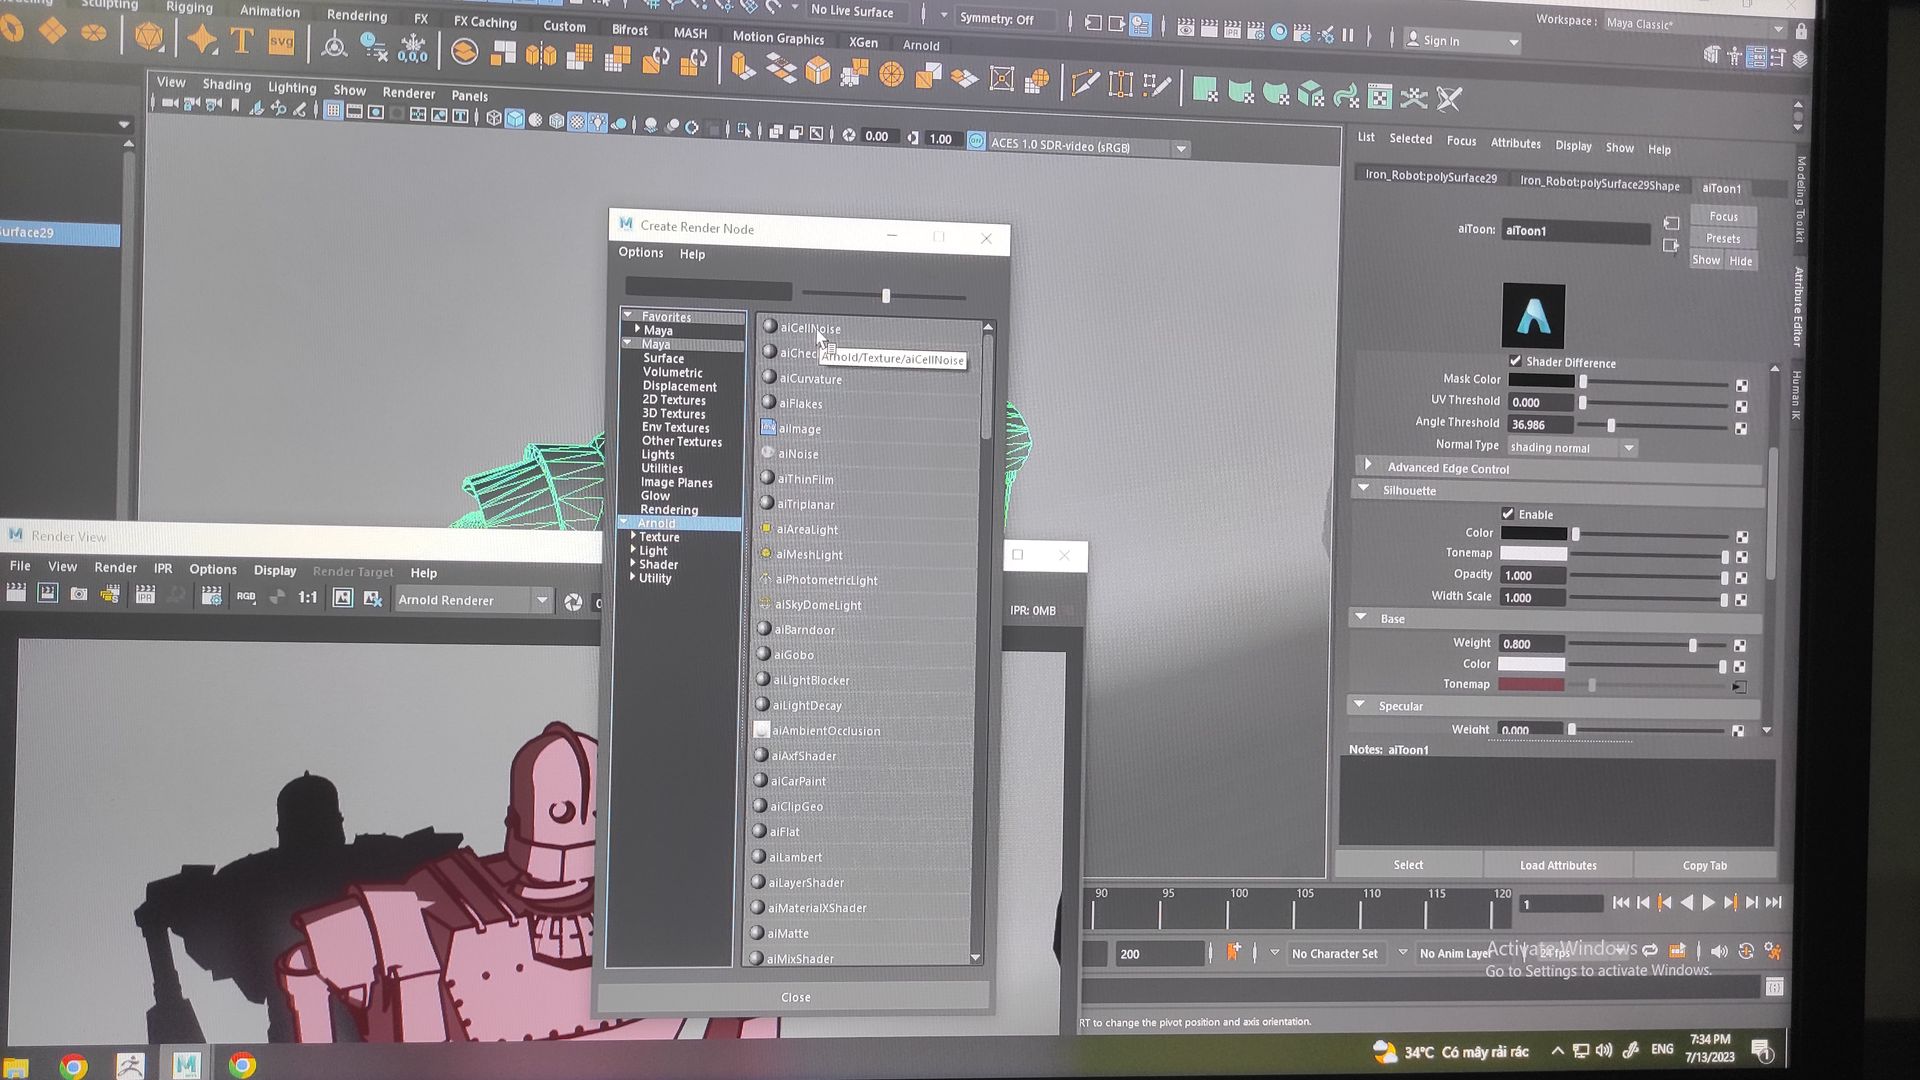Toggle auto keyframe button near timeline

tap(1746, 951)
